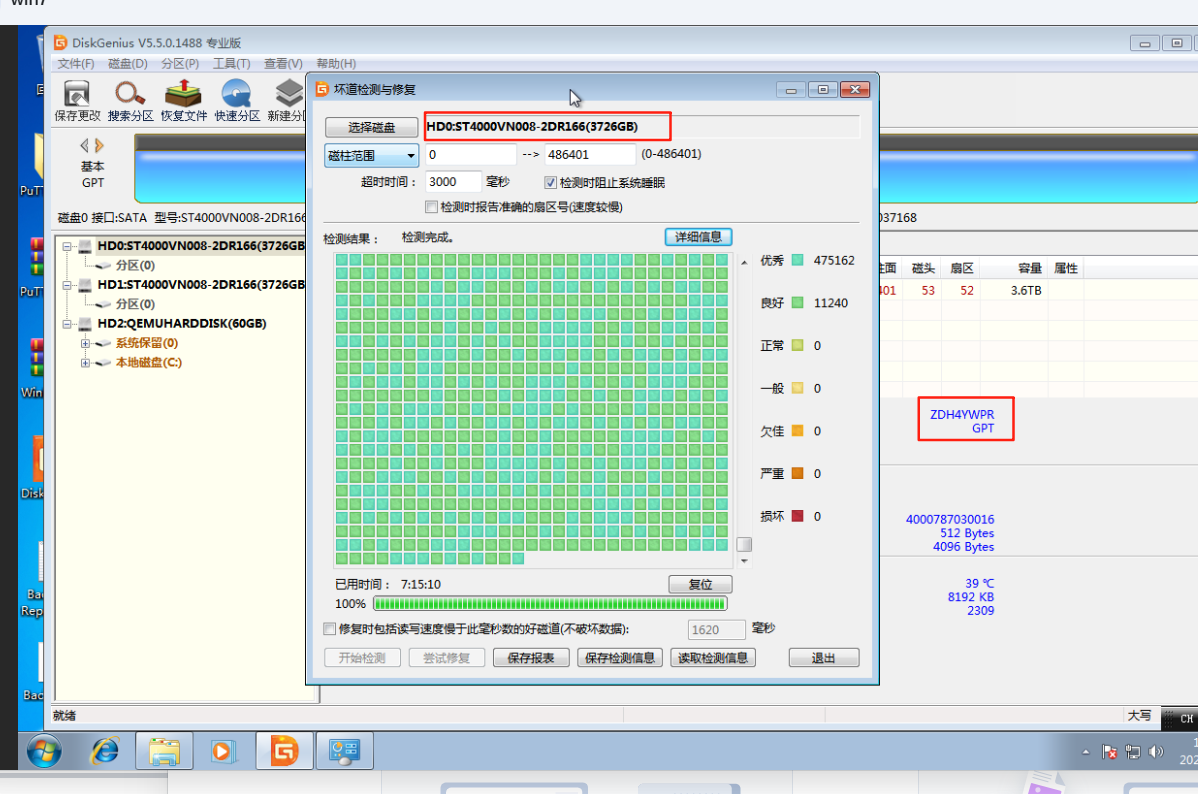The height and width of the screenshot is (794, 1198).
Task: Expand the Local Disk C node
Action: click(85, 363)
